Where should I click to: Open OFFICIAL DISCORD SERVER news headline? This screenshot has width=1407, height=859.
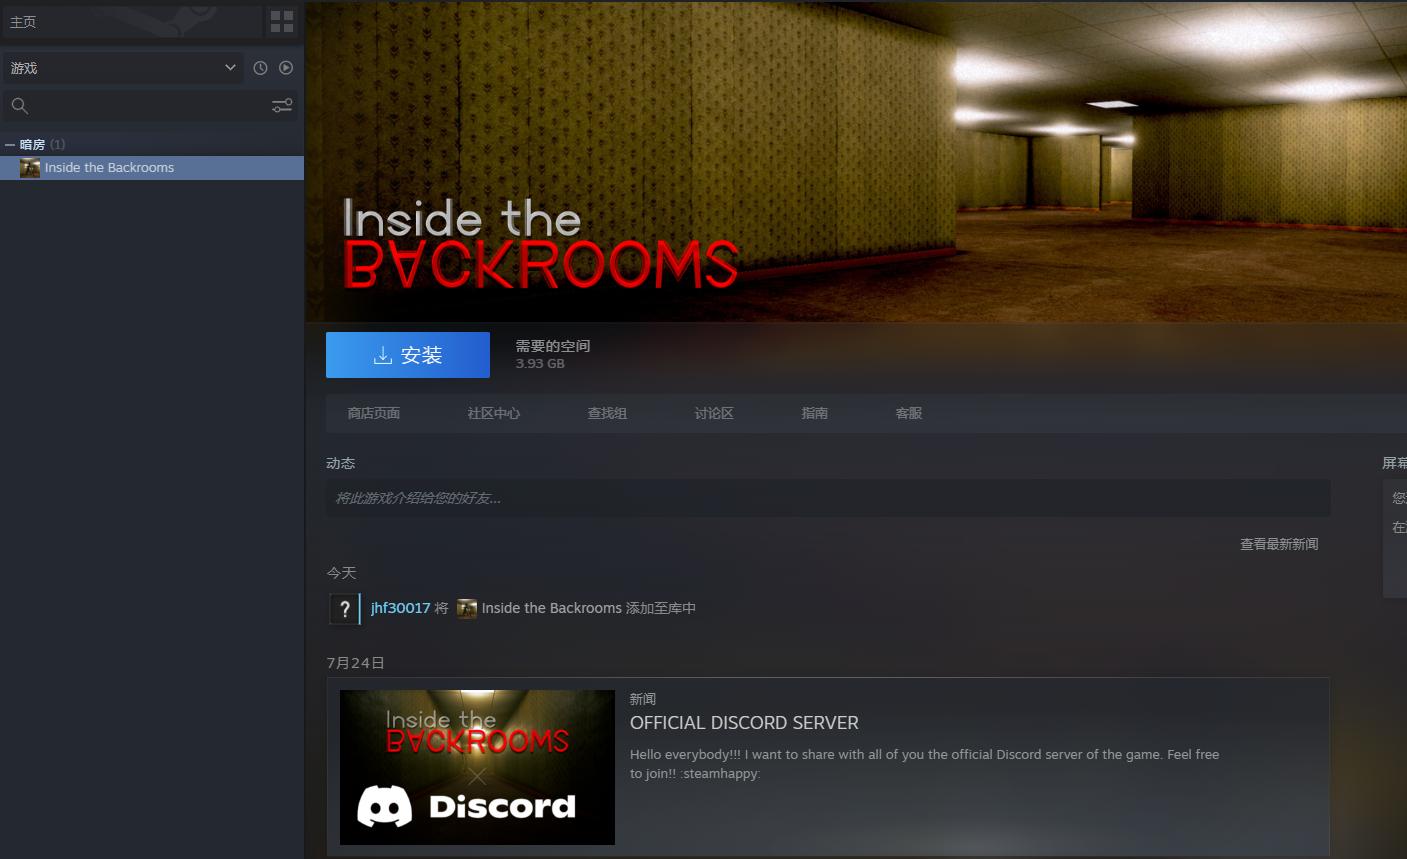click(x=744, y=723)
